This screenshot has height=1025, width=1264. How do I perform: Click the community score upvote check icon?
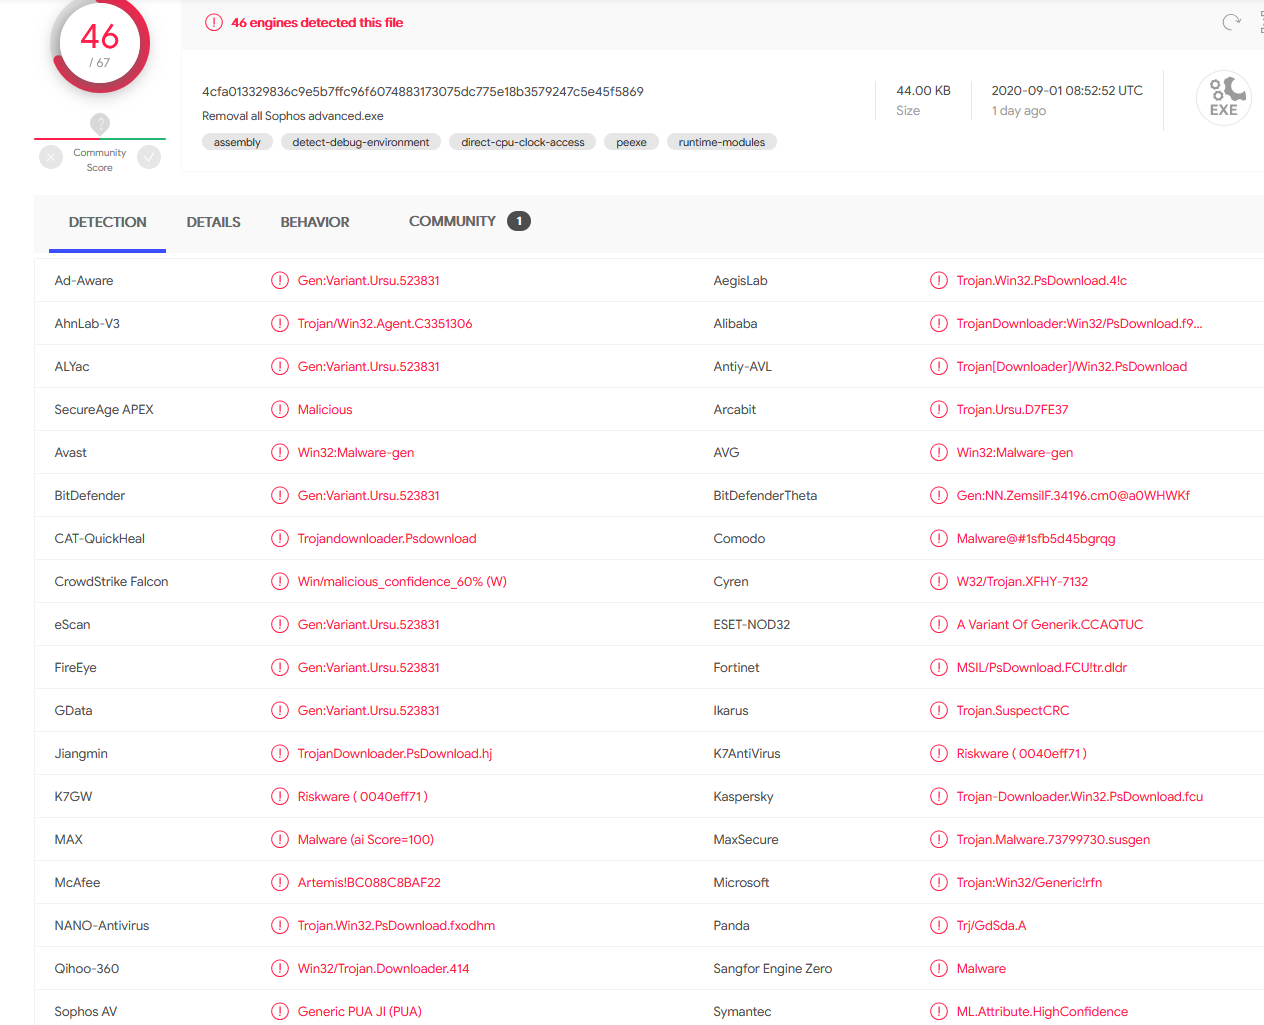click(149, 157)
